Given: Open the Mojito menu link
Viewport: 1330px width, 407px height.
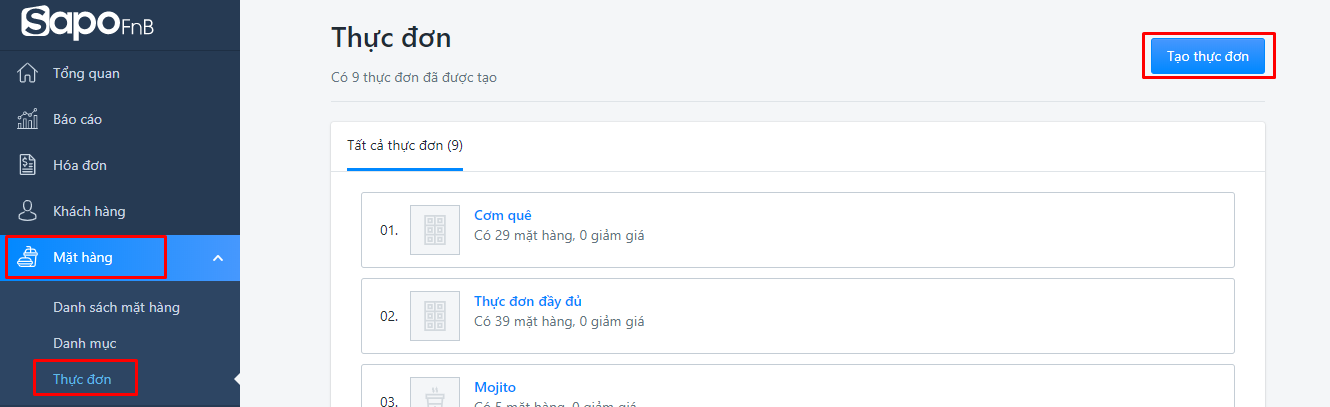Looking at the screenshot, I should coord(495,387).
